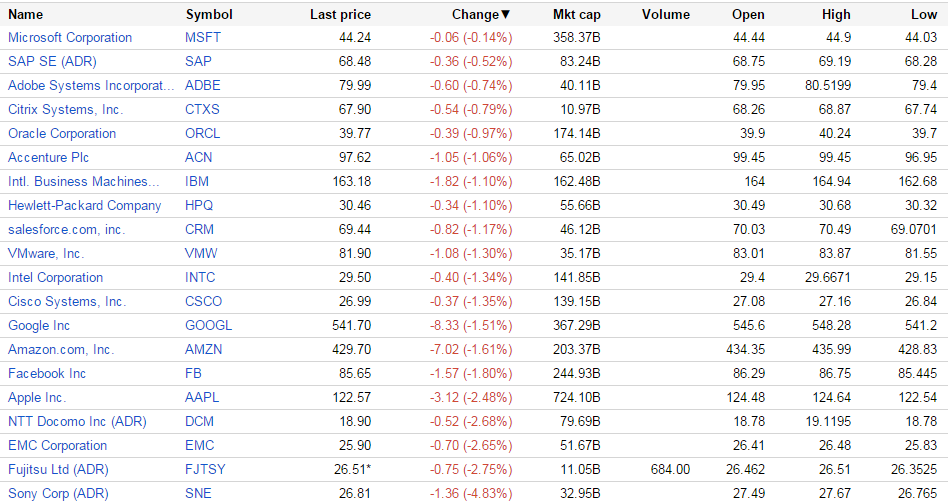The height and width of the screenshot is (504, 948).
Task: Open Citrix Systems, Inc. page
Action: click(x=66, y=110)
